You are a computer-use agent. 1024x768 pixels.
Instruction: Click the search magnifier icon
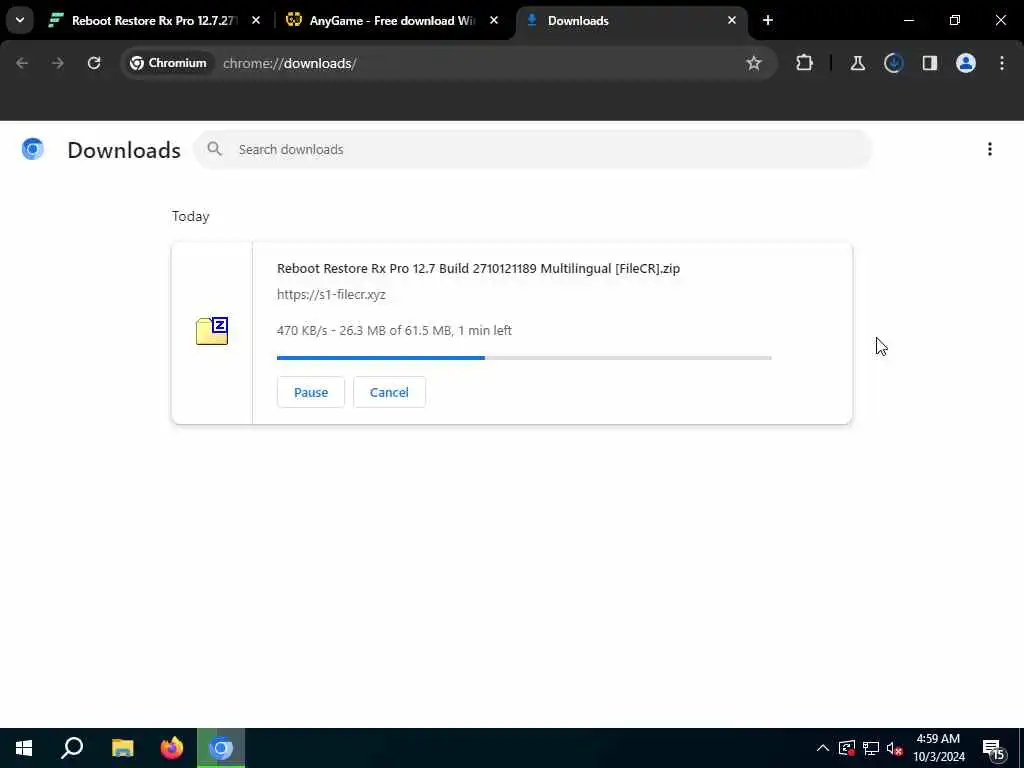[x=214, y=149]
